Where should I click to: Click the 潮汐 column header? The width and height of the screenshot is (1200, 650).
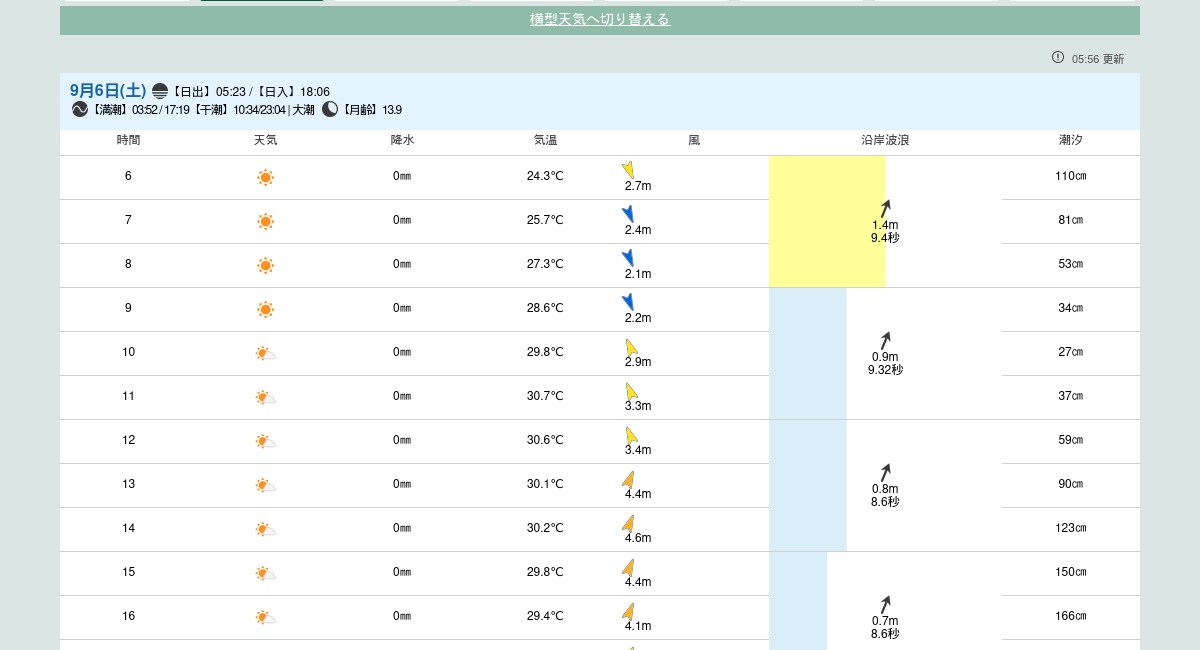[x=1071, y=141]
